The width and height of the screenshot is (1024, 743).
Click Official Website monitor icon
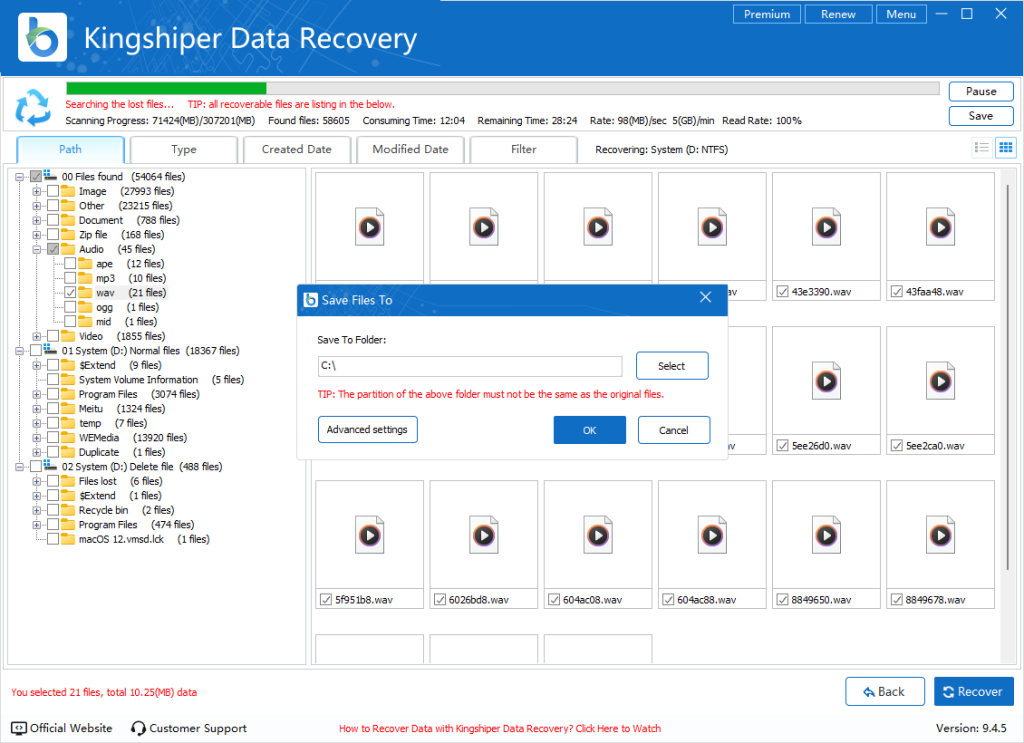pyautogui.click(x=19, y=728)
